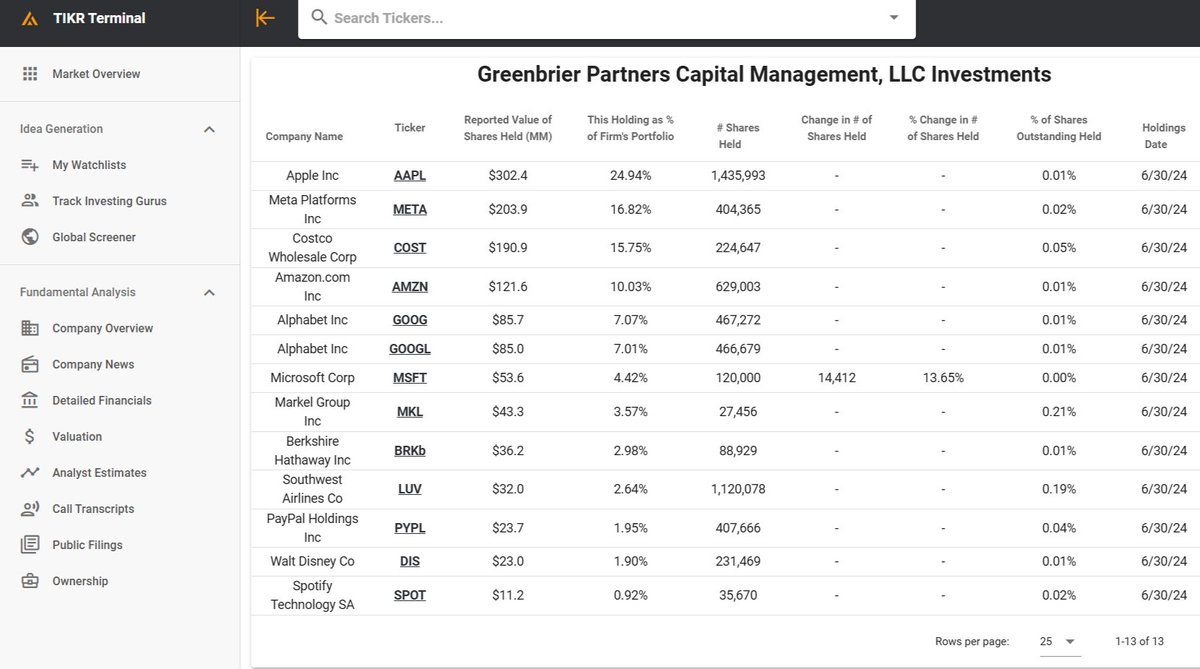Screen dimensions: 1200x669
Task: Open the GOOGL ticker link
Action: pos(410,350)
